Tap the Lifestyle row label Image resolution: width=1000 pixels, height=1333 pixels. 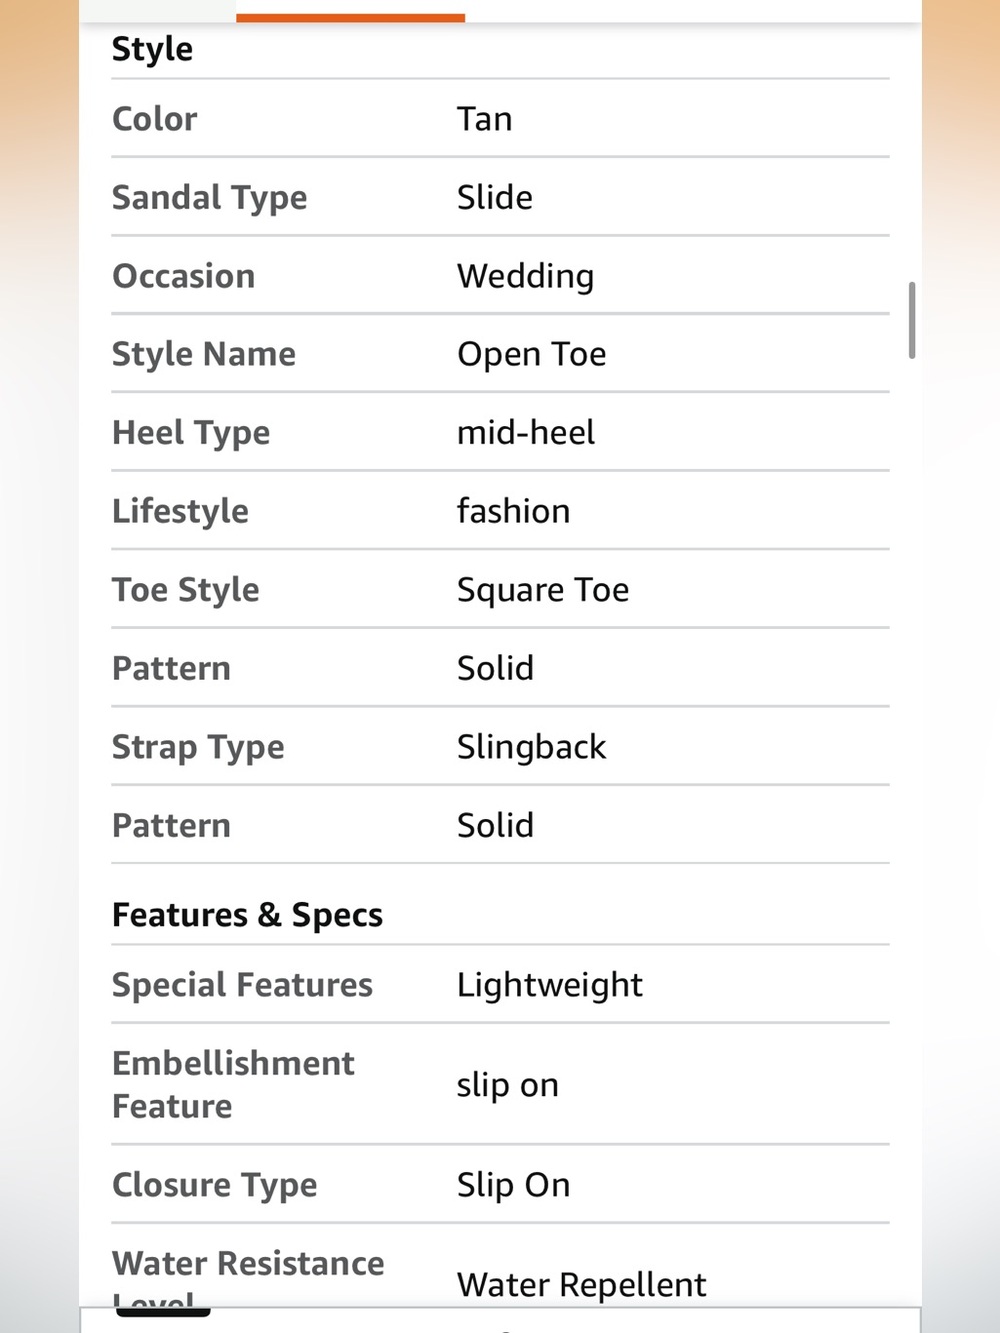click(x=180, y=511)
